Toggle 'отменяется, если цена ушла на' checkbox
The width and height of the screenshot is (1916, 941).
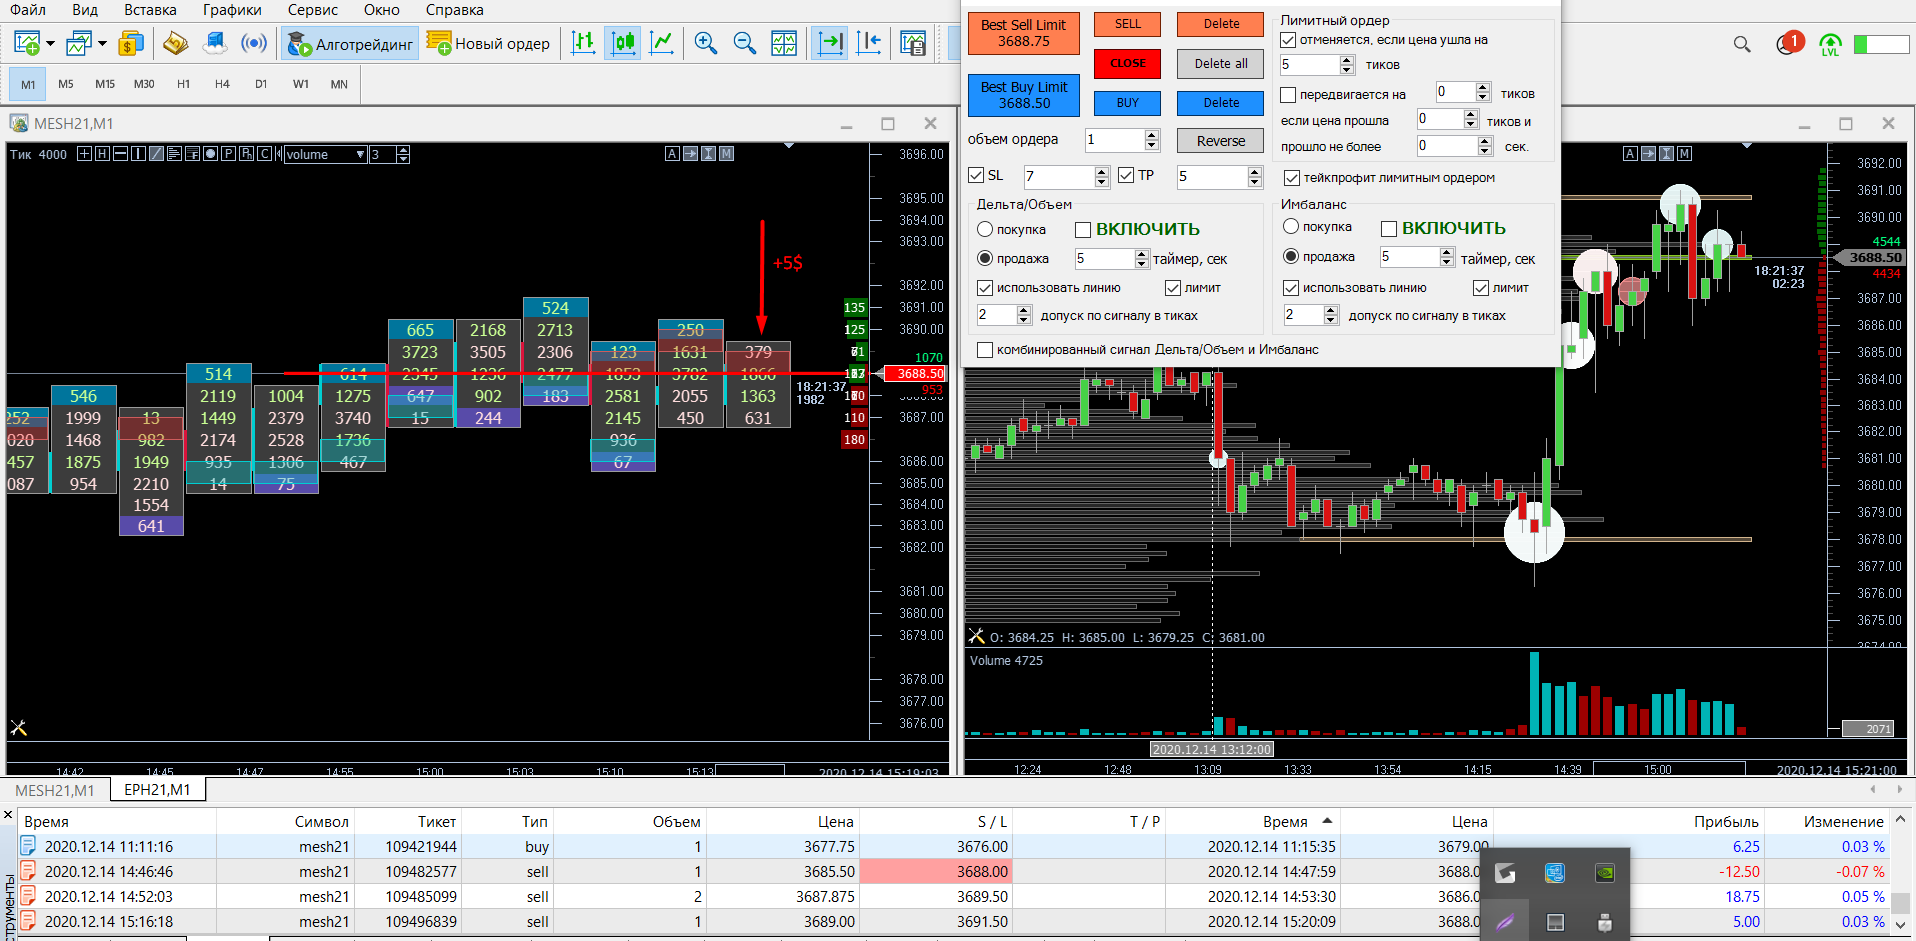[x=1288, y=40]
